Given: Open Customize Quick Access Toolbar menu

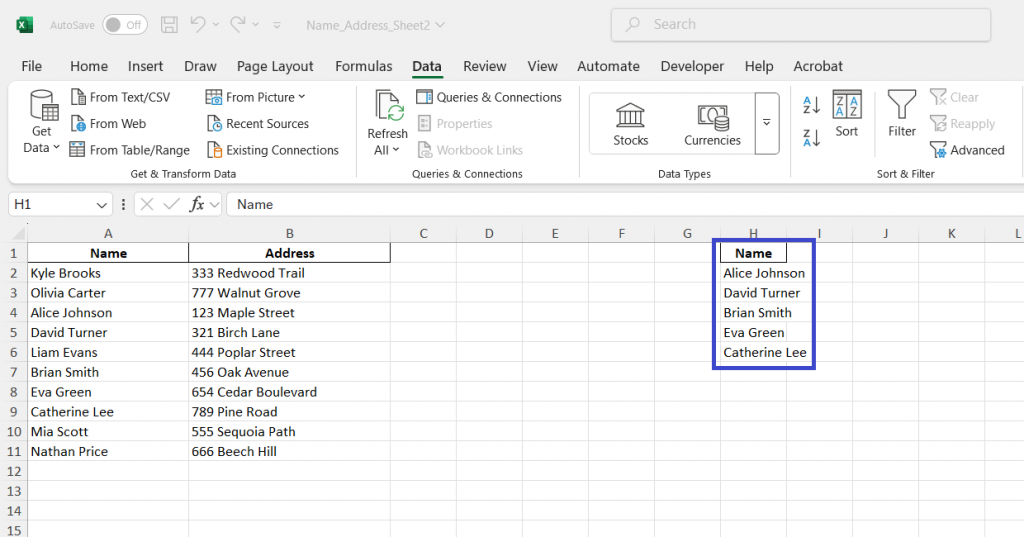Looking at the screenshot, I should (277, 25).
